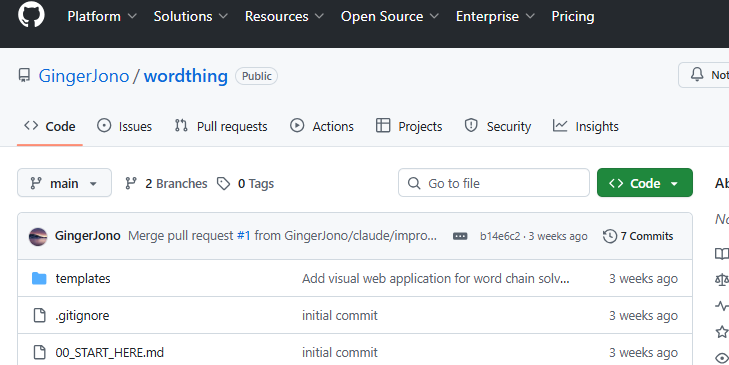This screenshot has width=729, height=365.
Task: Click the Pull requests merge icon
Action: pos(181,126)
